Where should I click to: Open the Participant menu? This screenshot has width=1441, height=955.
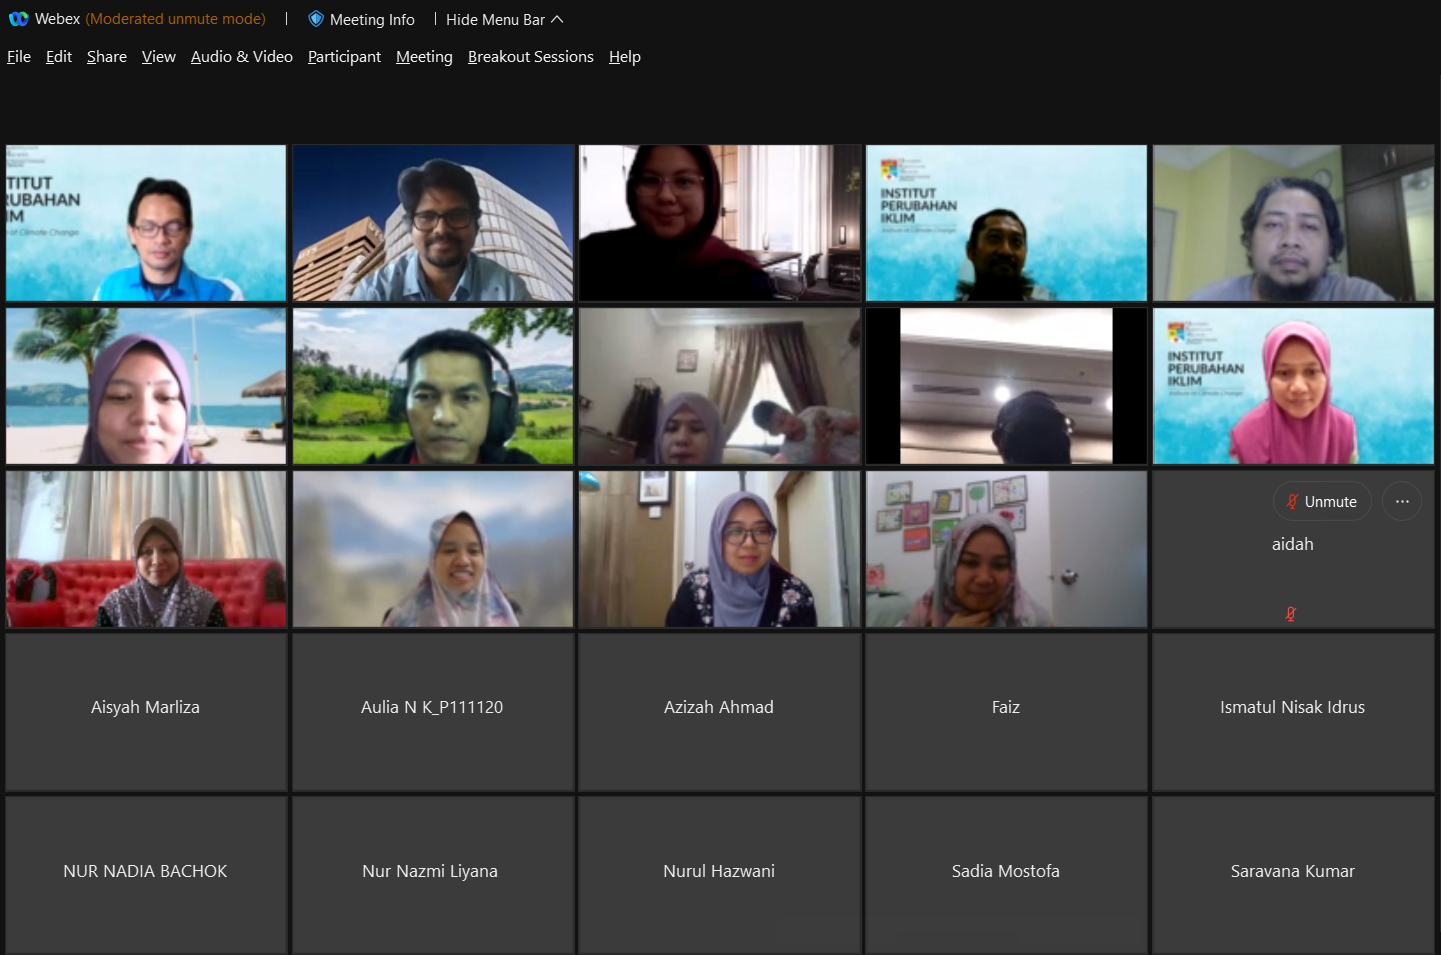coord(344,57)
